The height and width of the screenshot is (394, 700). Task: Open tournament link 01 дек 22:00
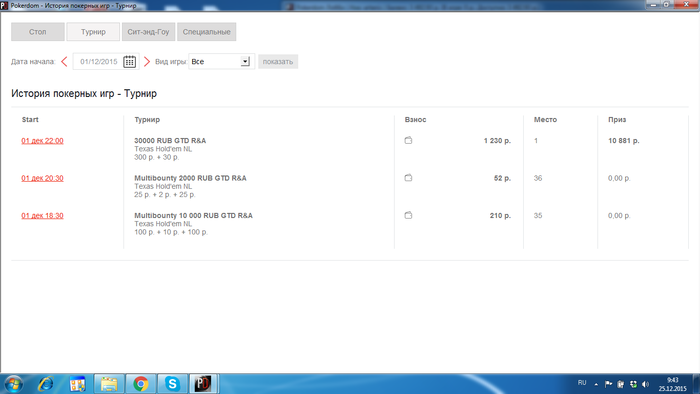pyautogui.click(x=42, y=141)
